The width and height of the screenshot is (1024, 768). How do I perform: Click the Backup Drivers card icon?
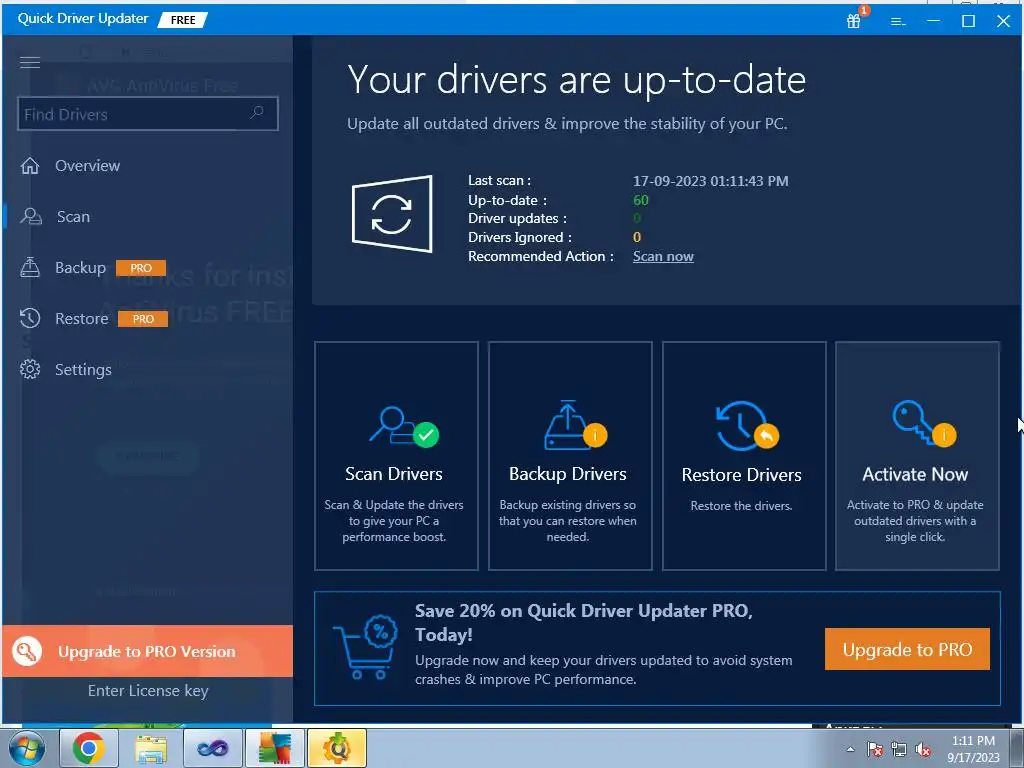pos(575,424)
